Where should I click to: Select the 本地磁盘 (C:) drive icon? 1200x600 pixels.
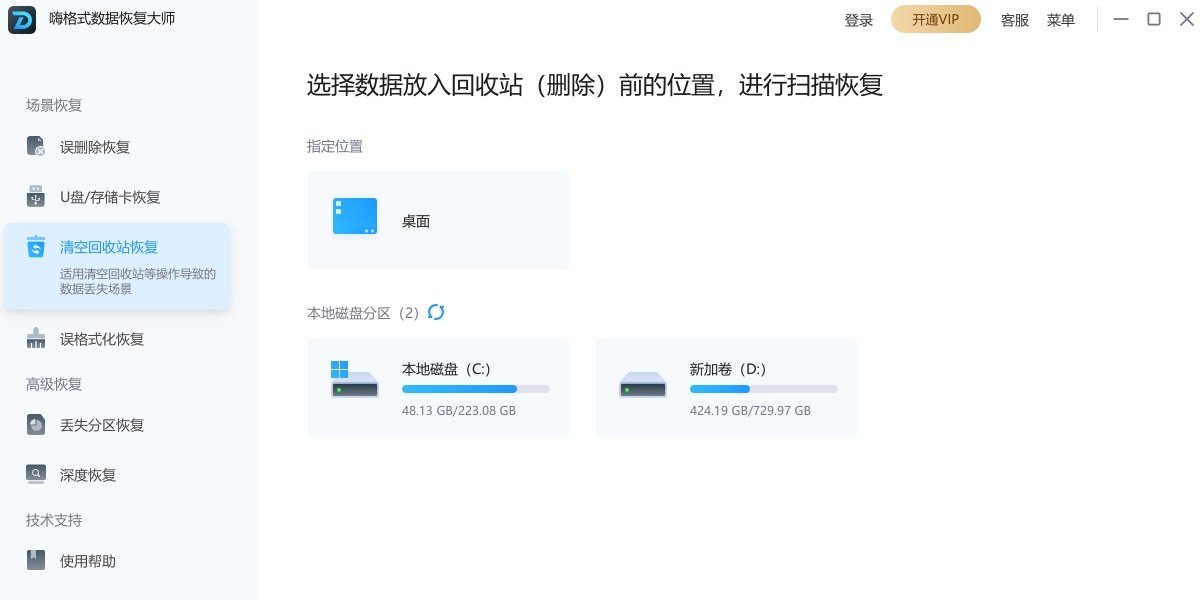355,380
